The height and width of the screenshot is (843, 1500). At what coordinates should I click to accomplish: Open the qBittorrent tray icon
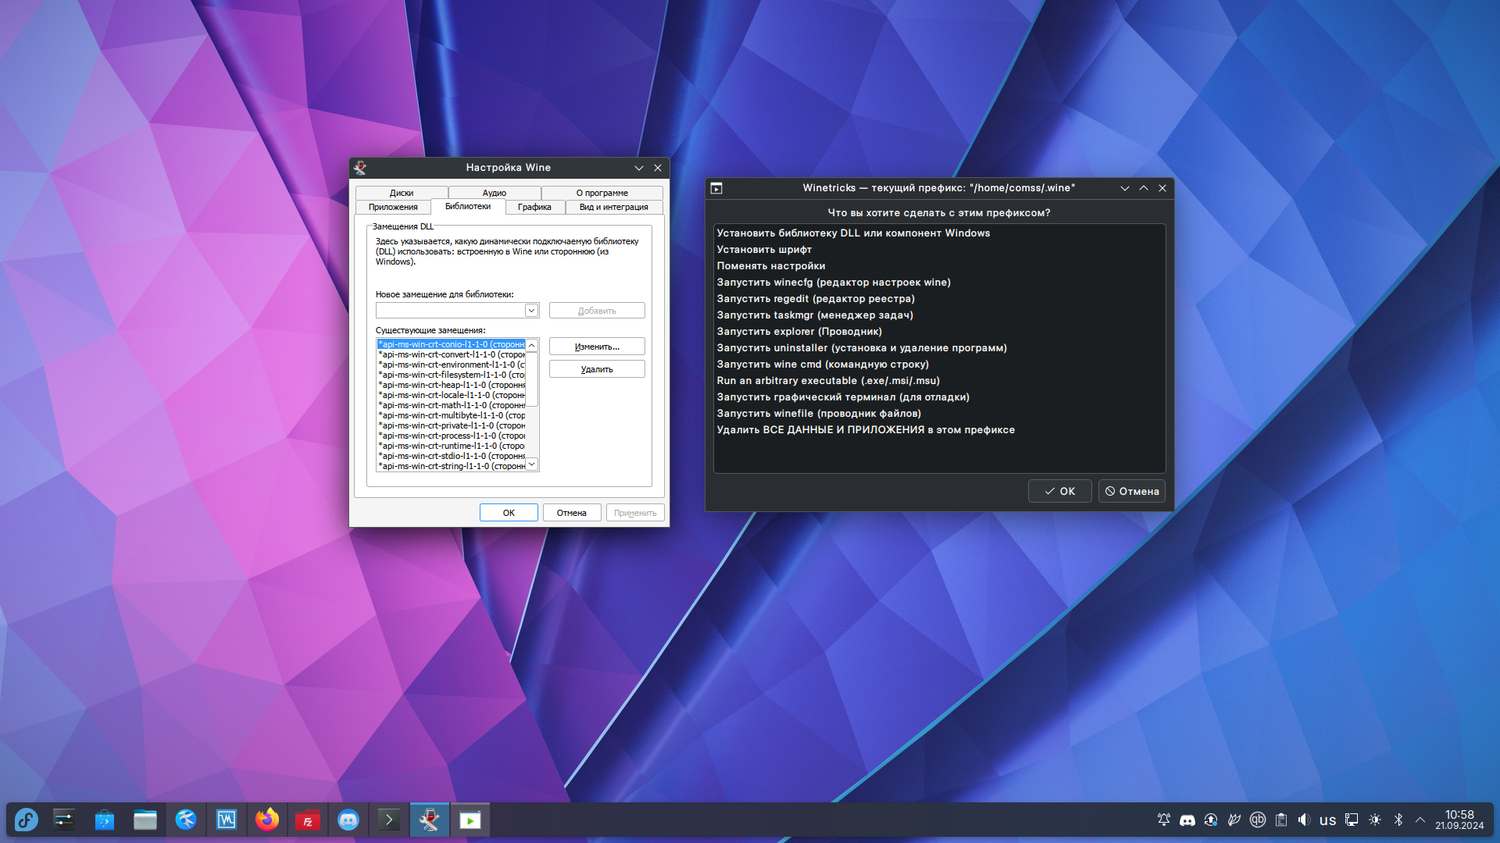pos(1257,820)
